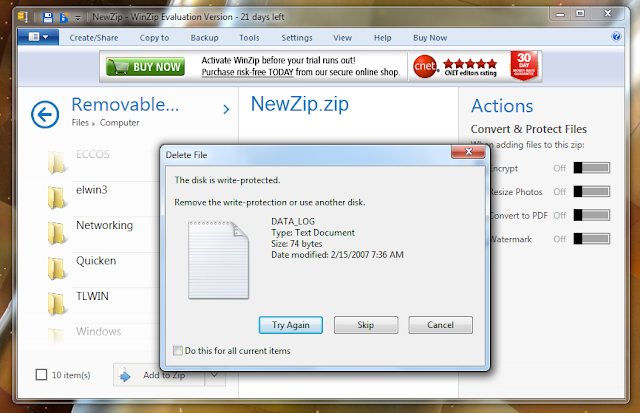Open the quick access toolbar customize arrow
Viewport: 640px width, 413px height.
coord(78,18)
